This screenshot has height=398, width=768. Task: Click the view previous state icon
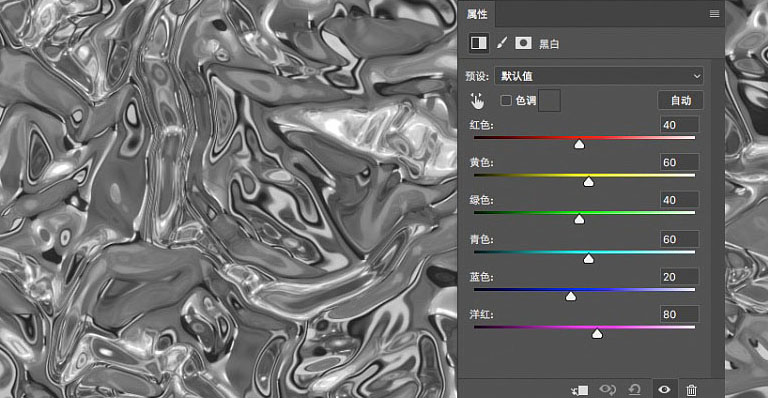click(608, 390)
